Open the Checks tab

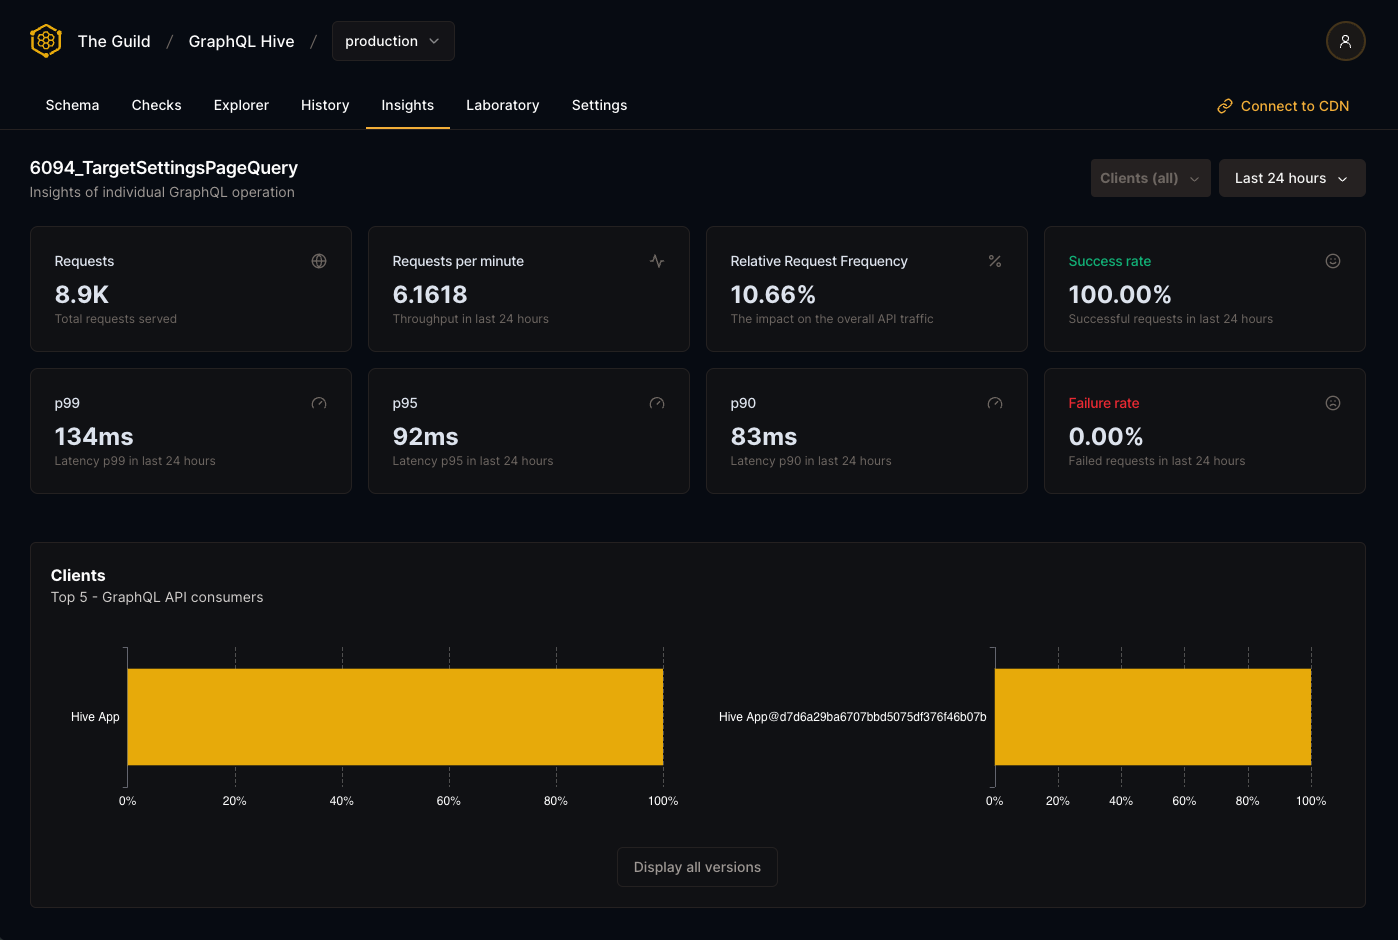(x=156, y=105)
